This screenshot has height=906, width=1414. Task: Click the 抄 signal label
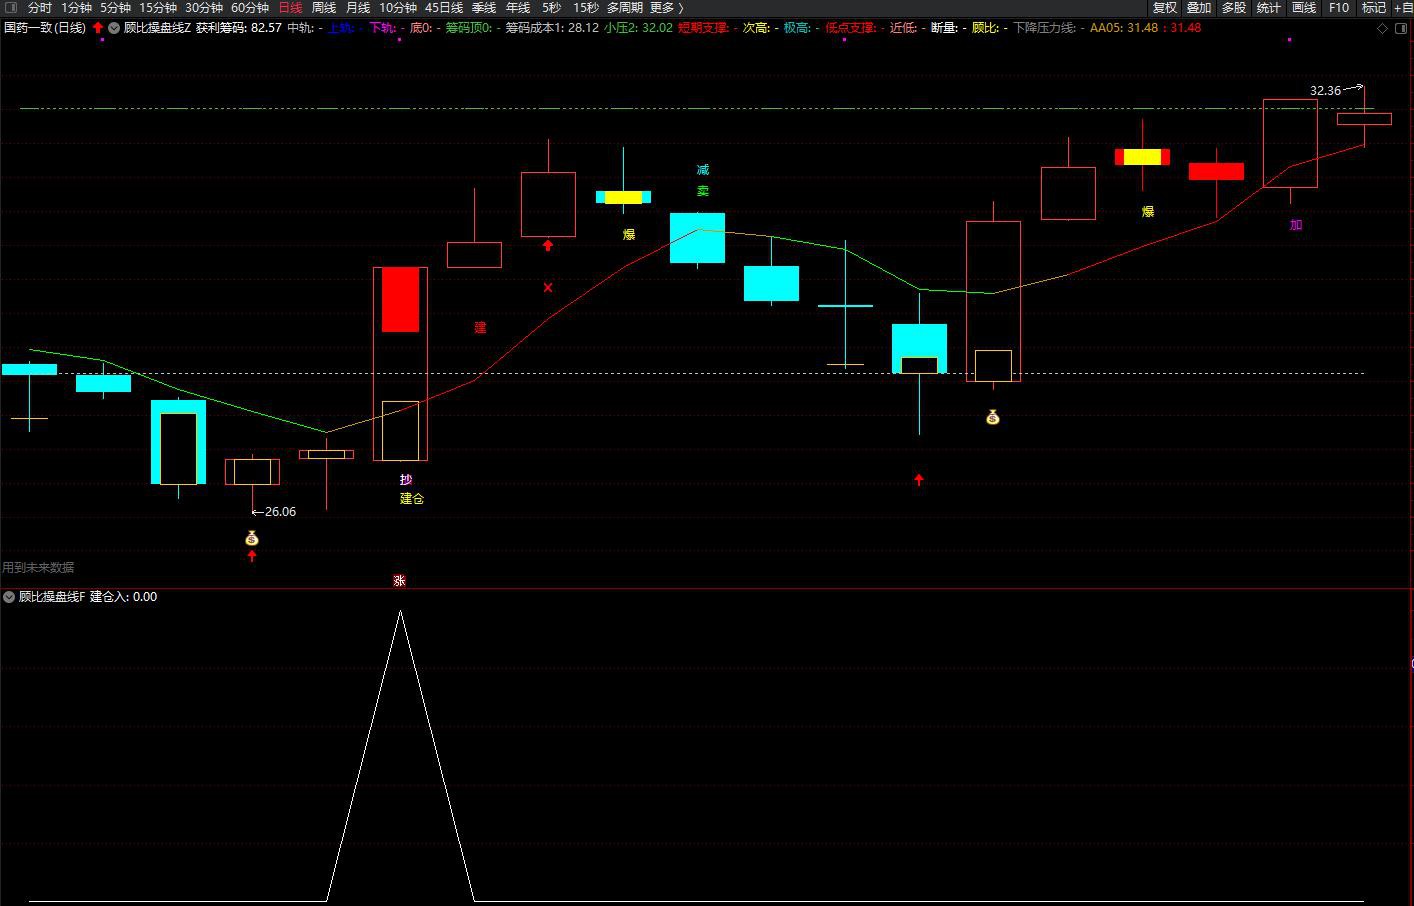[406, 480]
